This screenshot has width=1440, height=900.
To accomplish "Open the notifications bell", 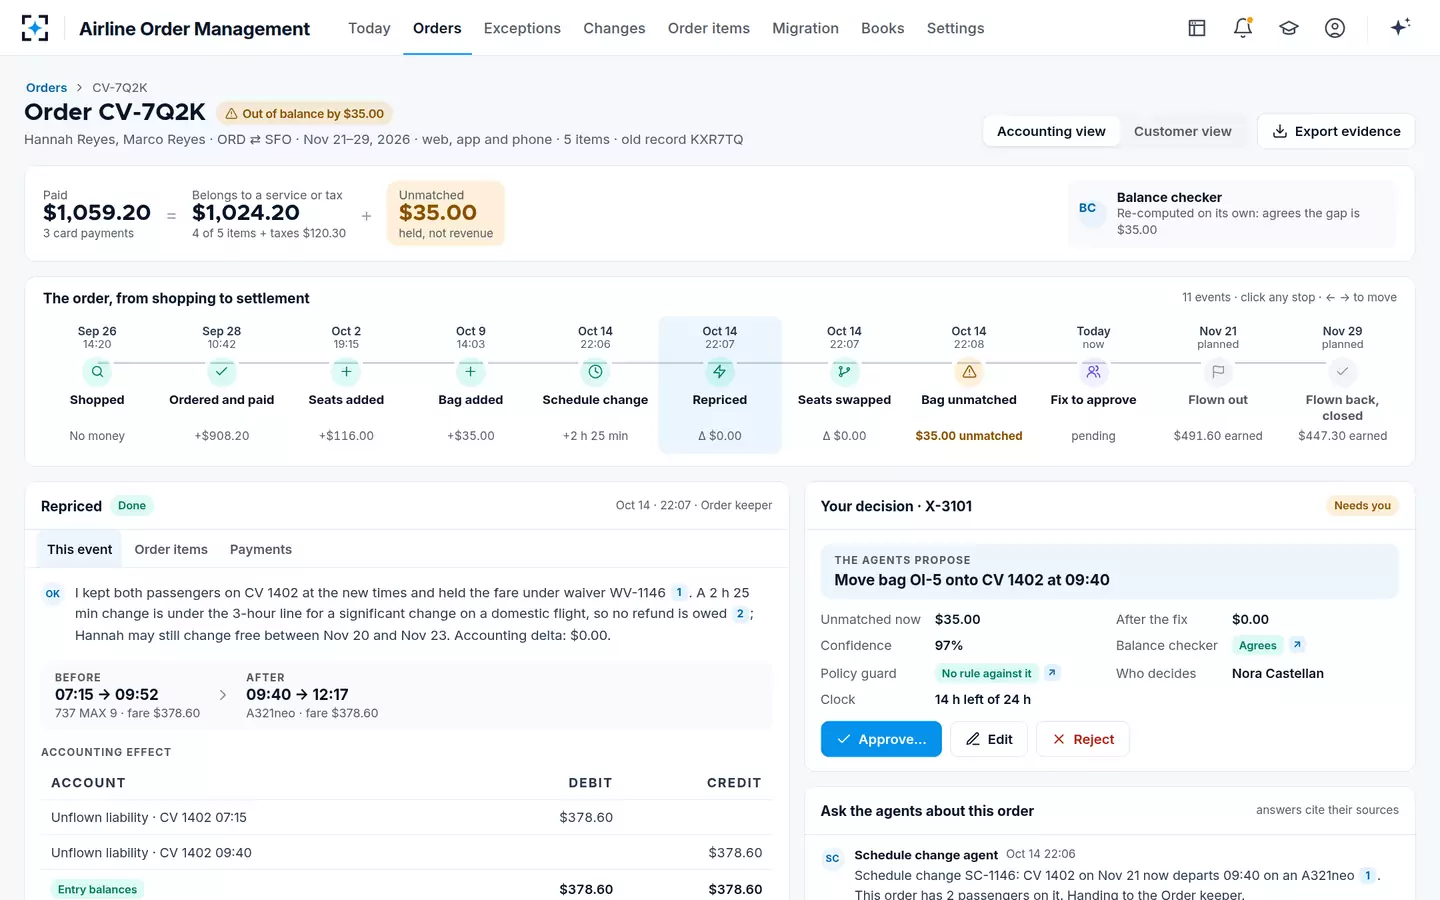I will (1243, 28).
